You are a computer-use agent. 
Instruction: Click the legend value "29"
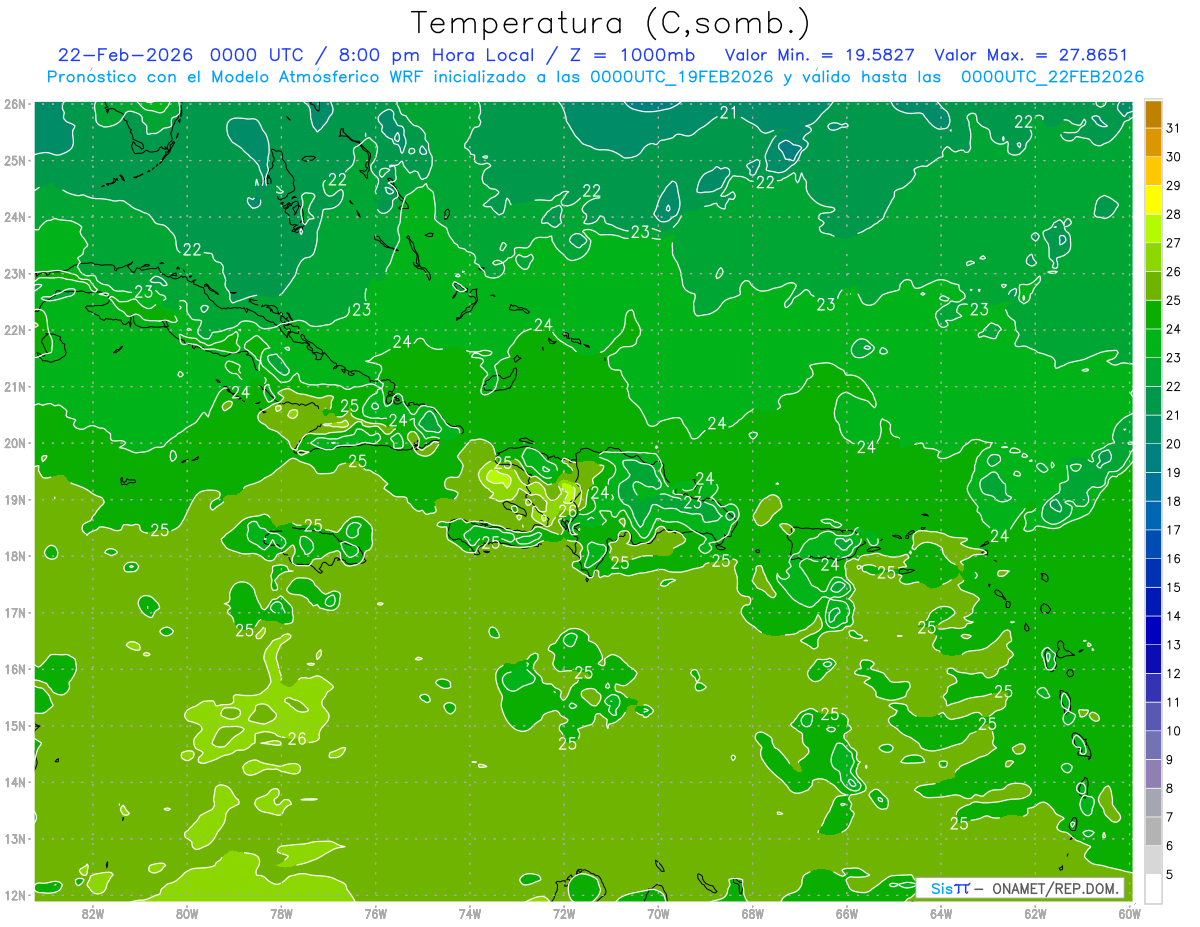pyautogui.click(x=1173, y=186)
